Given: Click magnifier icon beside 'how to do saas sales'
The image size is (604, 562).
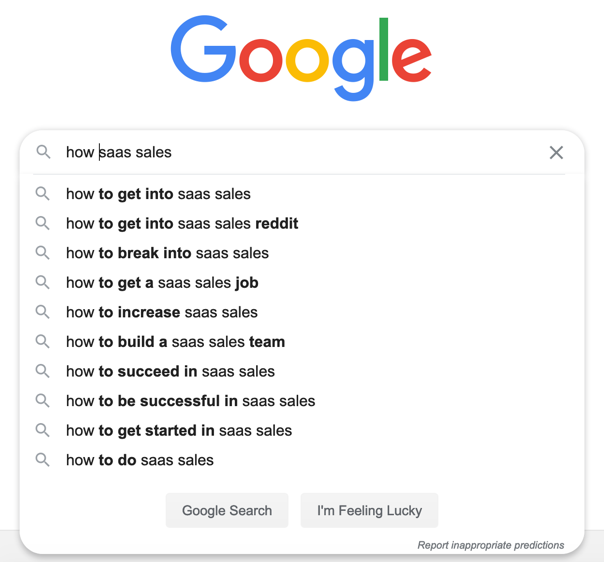Looking at the screenshot, I should point(42,460).
